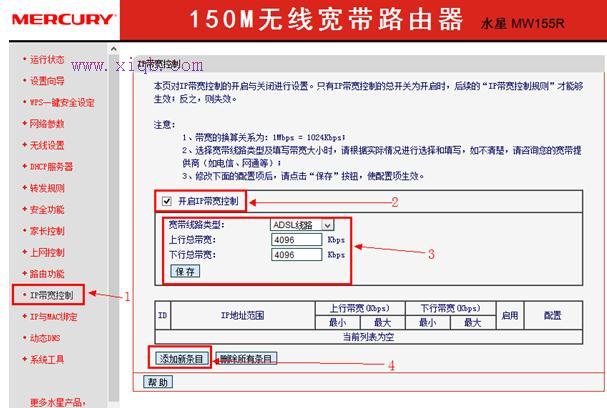The image size is (607, 408).
Task: Open 运行状态 in the sidebar
Action: [46, 60]
